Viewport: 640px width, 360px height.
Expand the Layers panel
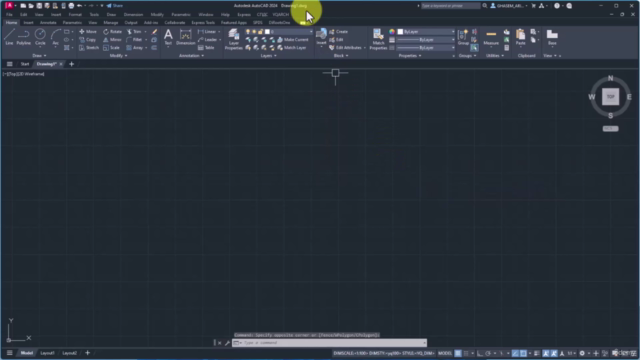(x=268, y=56)
